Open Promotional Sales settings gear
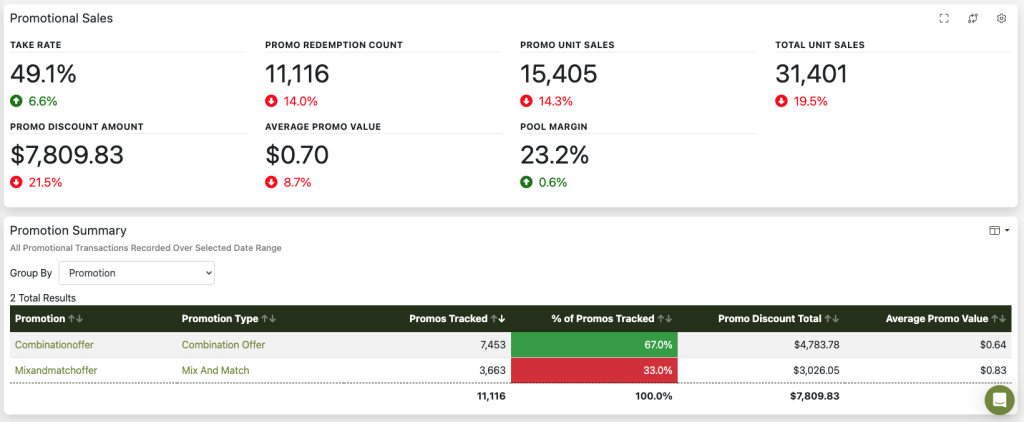This screenshot has width=1024, height=422. pyautogui.click(x=1001, y=18)
